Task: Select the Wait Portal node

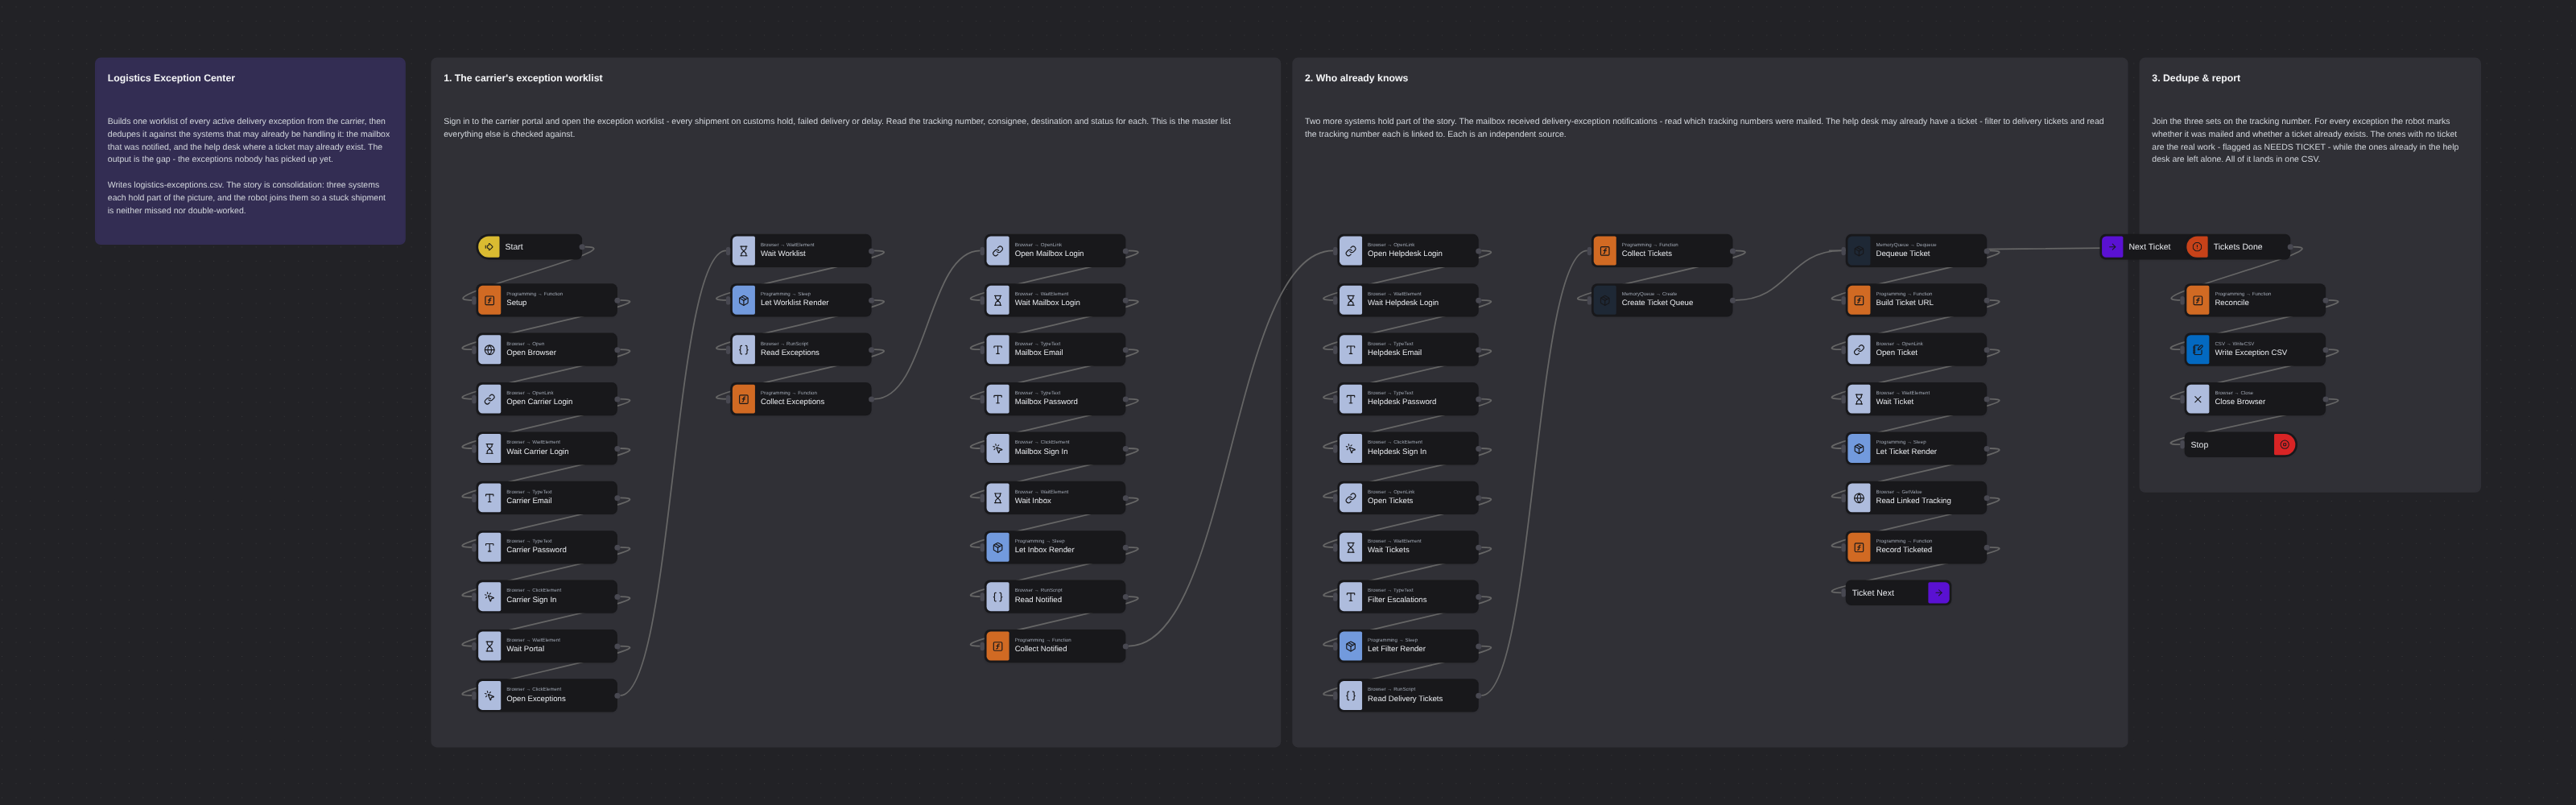Action: (547, 646)
